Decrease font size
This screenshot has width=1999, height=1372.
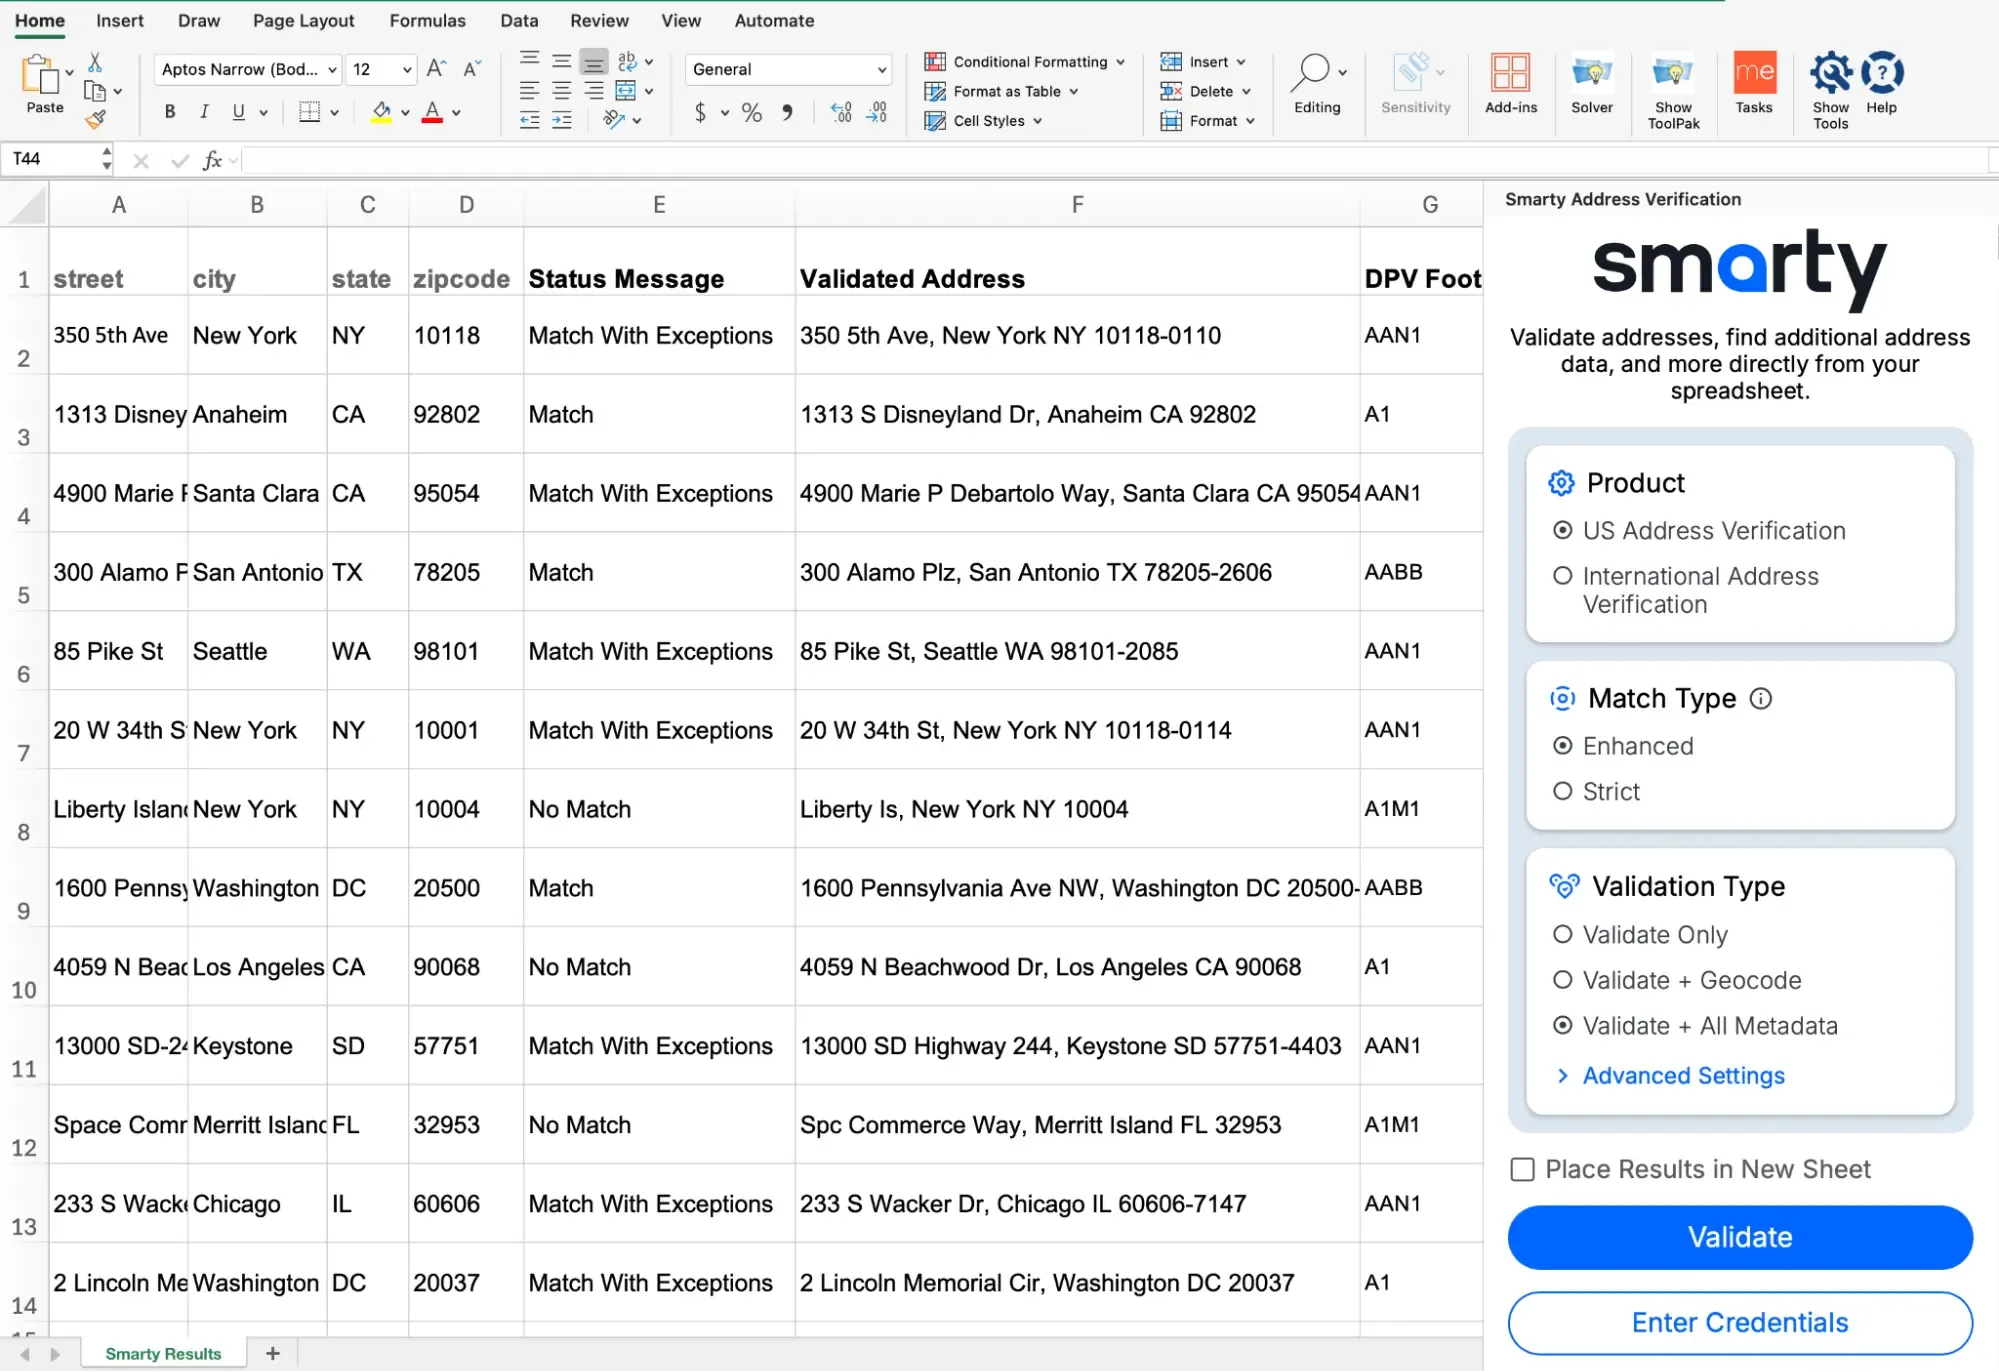pos(472,68)
